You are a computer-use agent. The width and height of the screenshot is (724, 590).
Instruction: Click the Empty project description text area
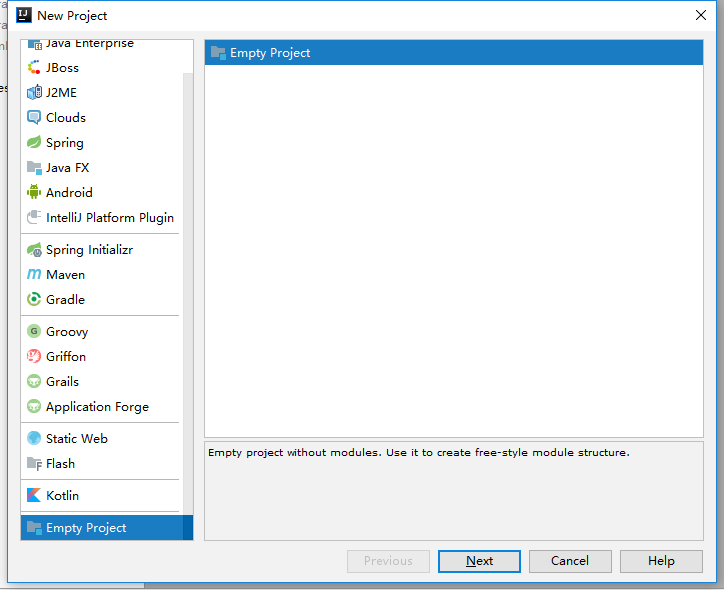point(454,491)
